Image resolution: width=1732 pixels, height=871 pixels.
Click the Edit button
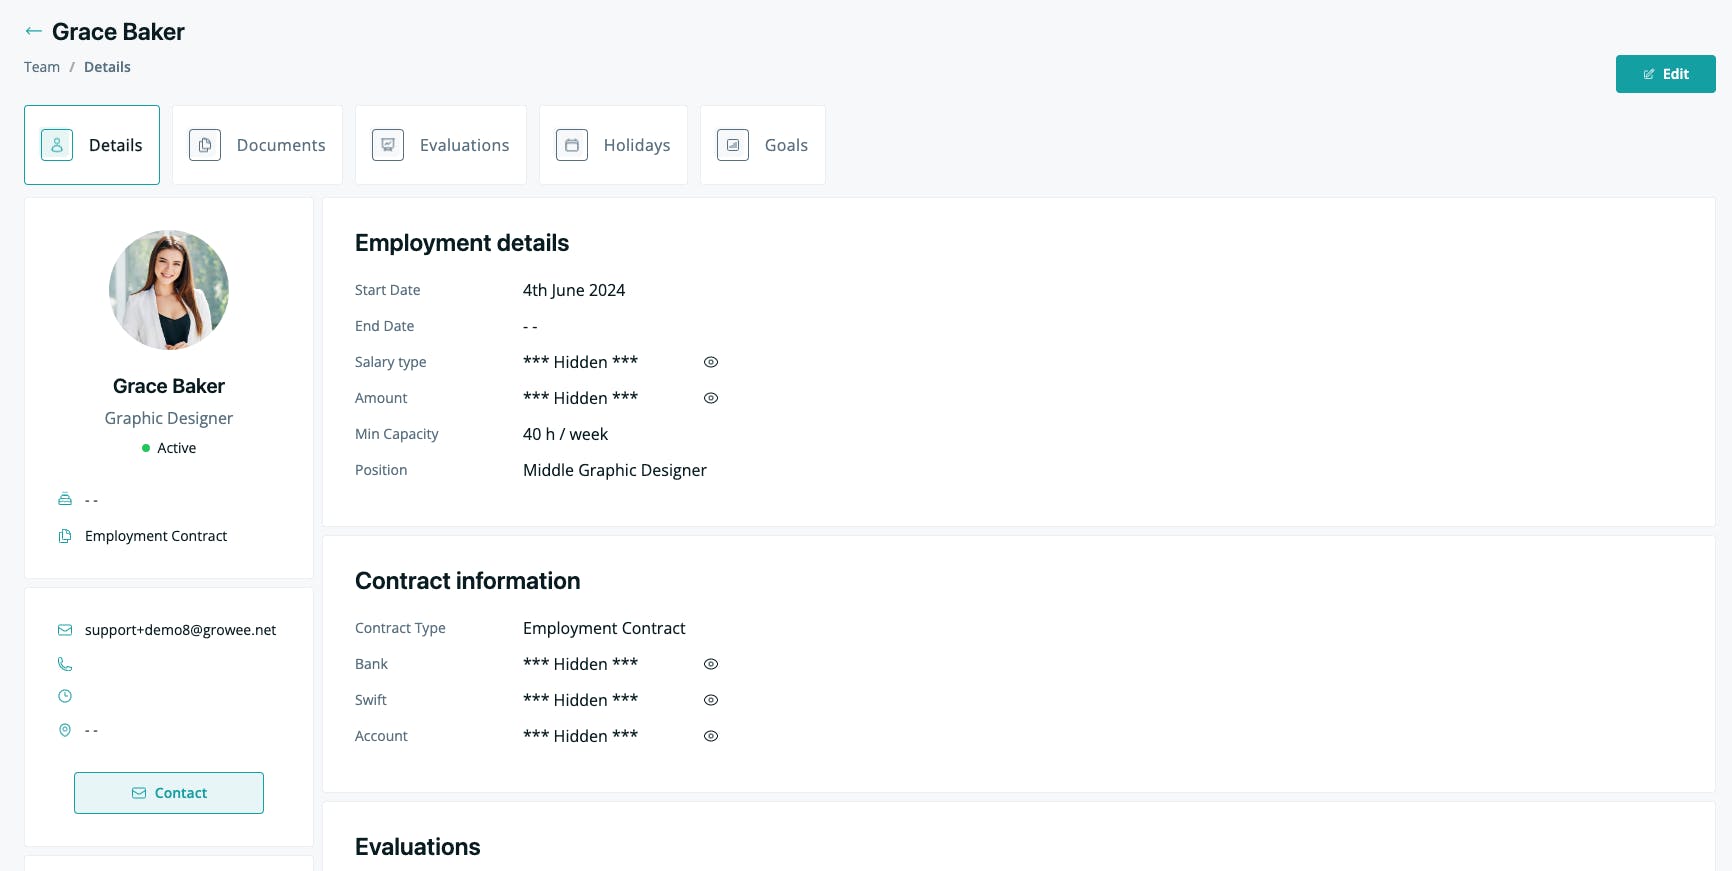click(x=1666, y=74)
